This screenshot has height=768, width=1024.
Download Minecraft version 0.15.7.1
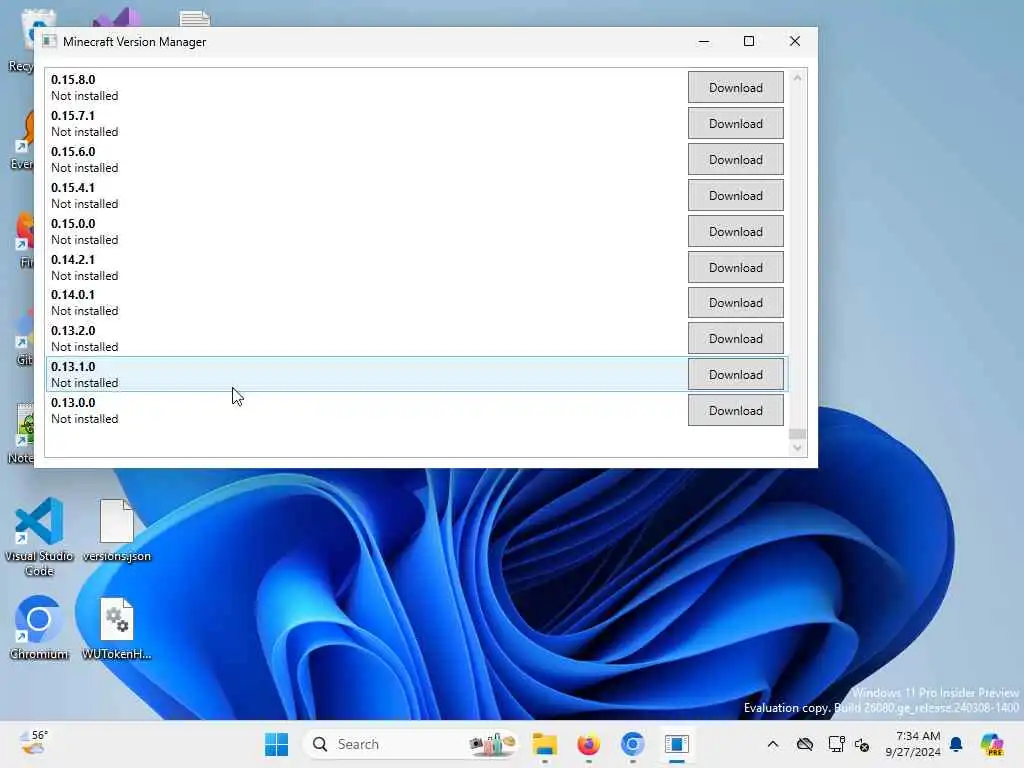click(735, 123)
